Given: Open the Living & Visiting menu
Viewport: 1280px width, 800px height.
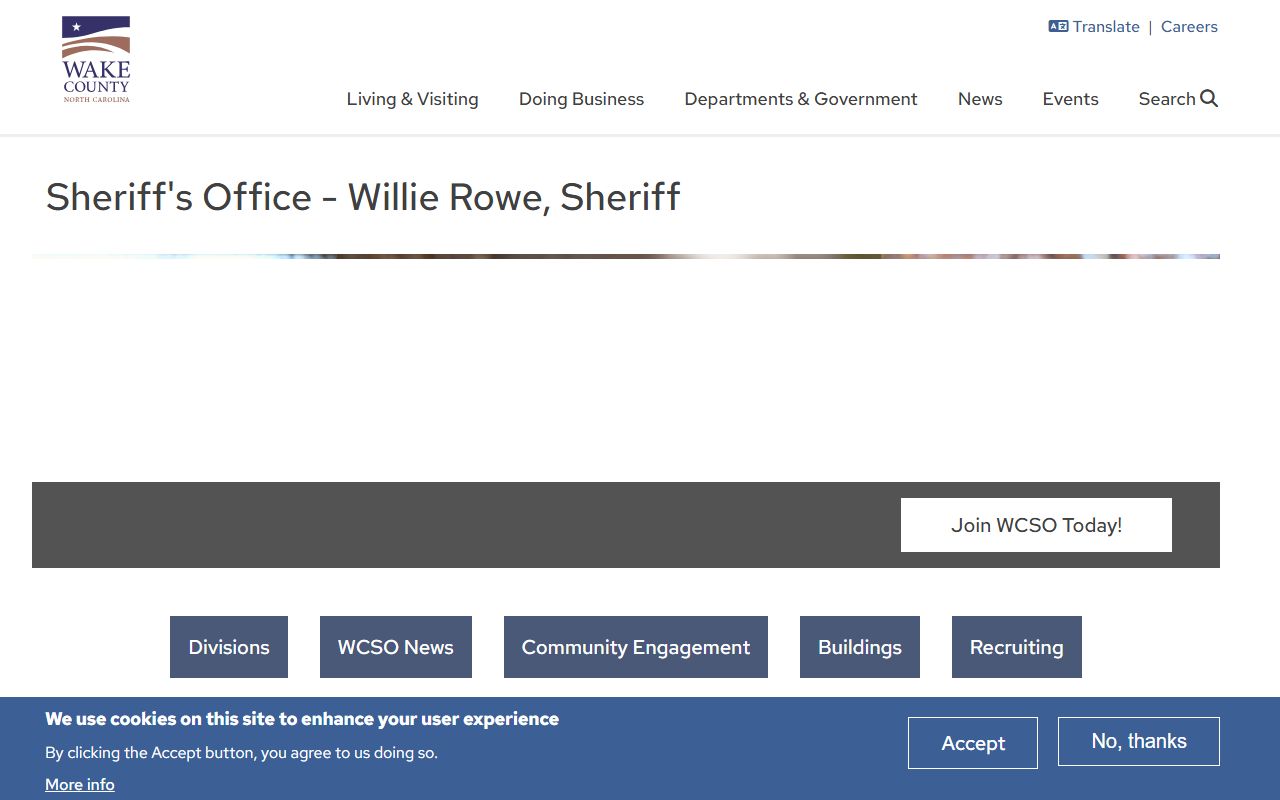Looking at the screenshot, I should [413, 99].
